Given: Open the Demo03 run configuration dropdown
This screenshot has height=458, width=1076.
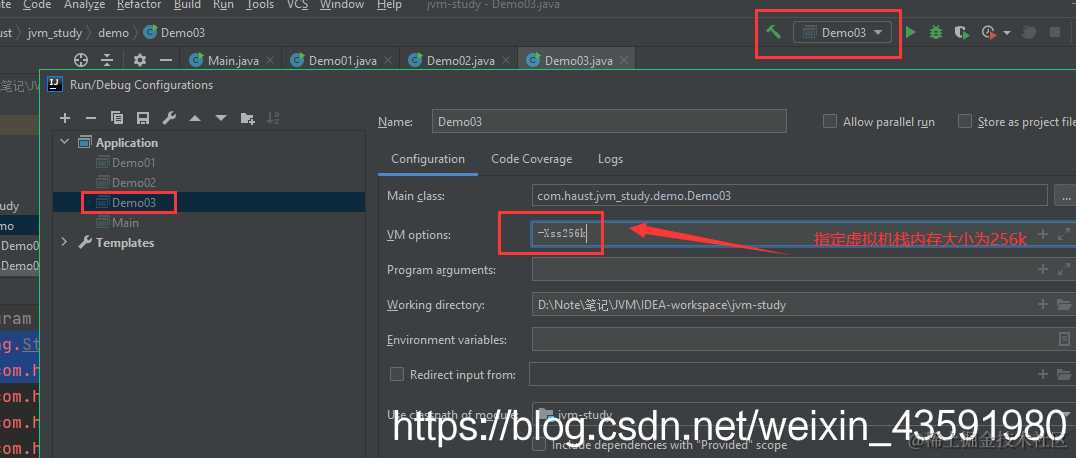Looking at the screenshot, I should [x=843, y=32].
